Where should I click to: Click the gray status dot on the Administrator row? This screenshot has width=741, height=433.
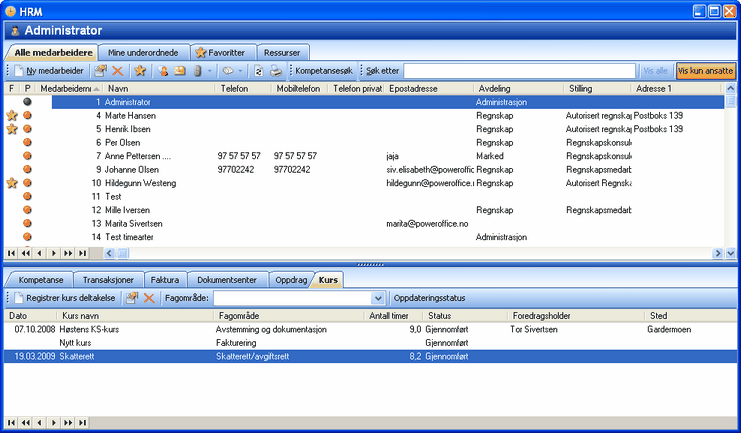point(27,101)
